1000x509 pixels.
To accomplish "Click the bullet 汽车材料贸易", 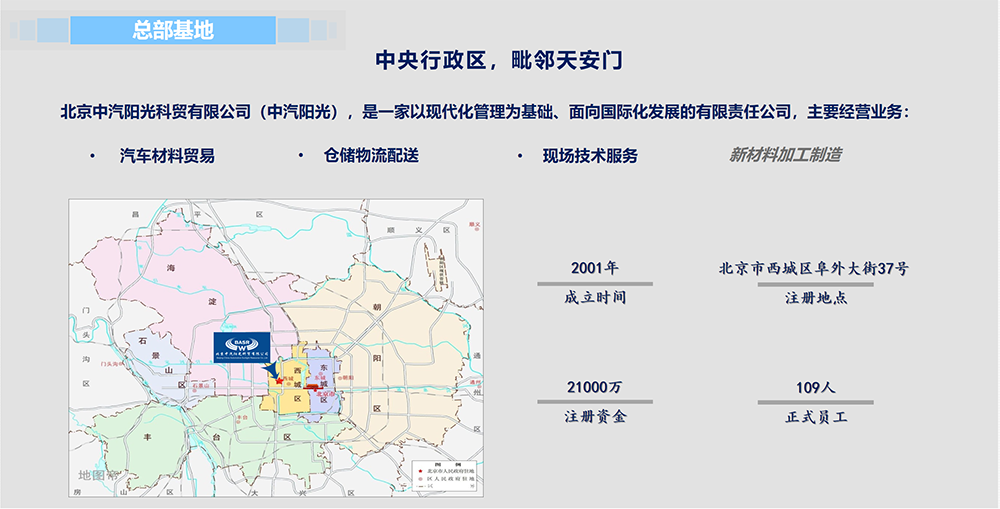I will point(167,156).
